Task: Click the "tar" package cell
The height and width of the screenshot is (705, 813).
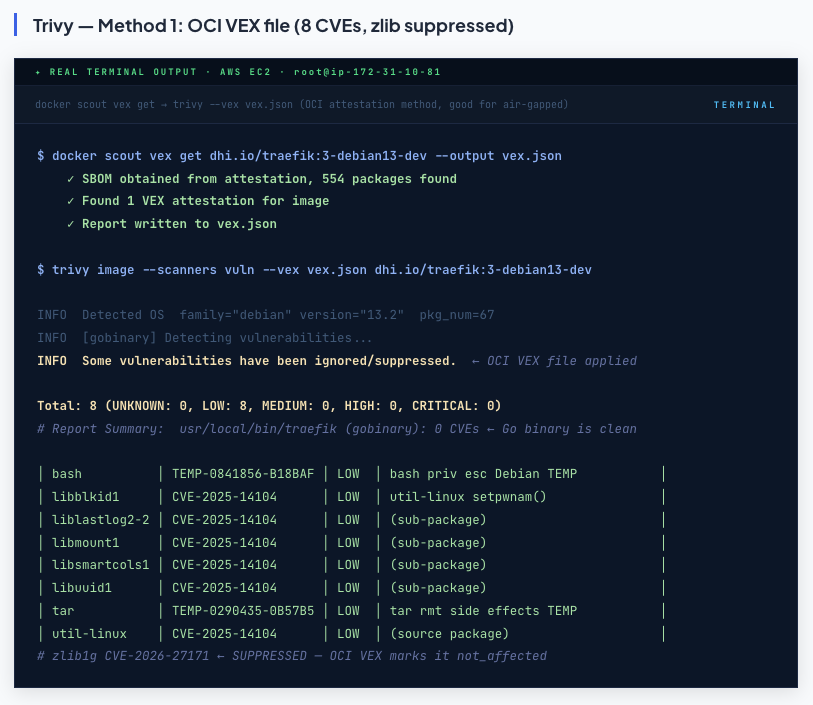Action: click(63, 611)
